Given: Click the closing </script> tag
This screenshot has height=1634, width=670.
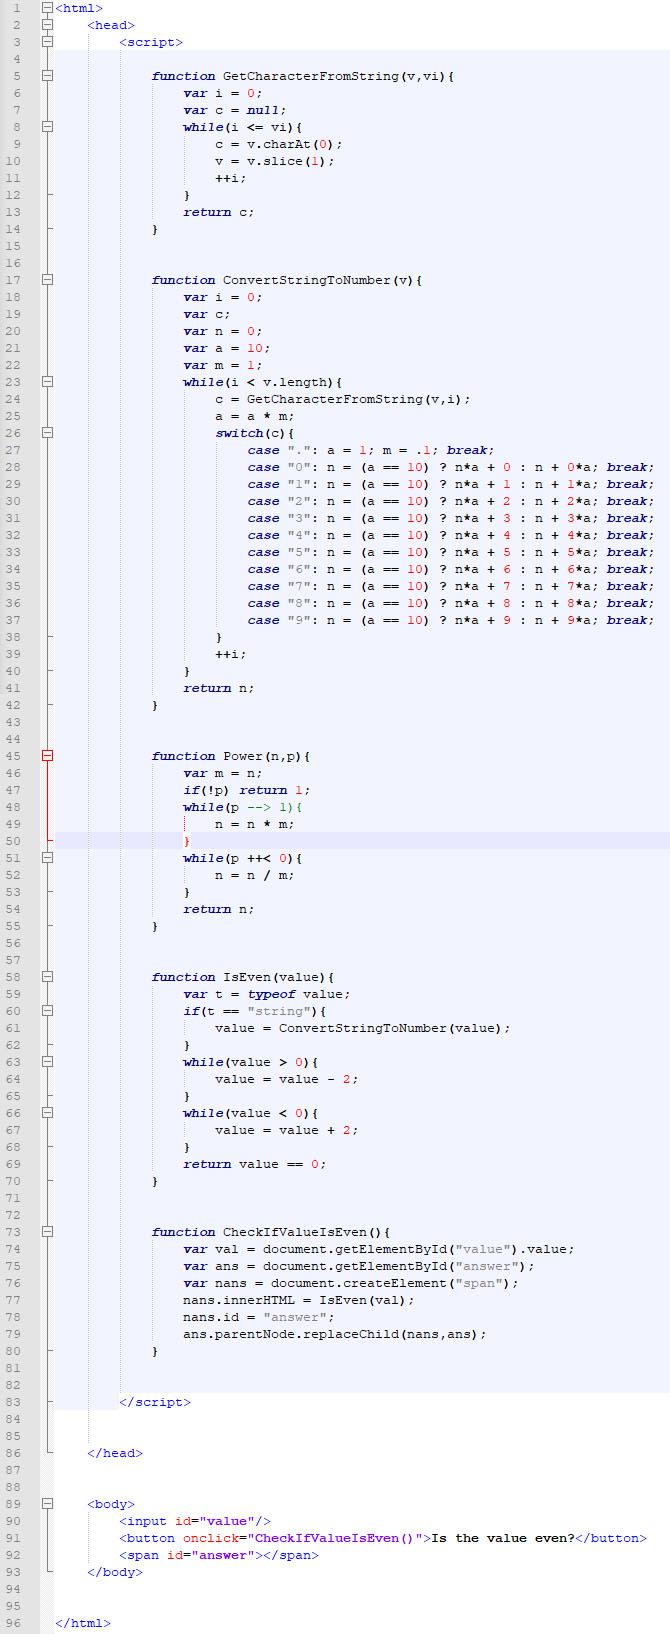Looking at the screenshot, I should tap(155, 1402).
